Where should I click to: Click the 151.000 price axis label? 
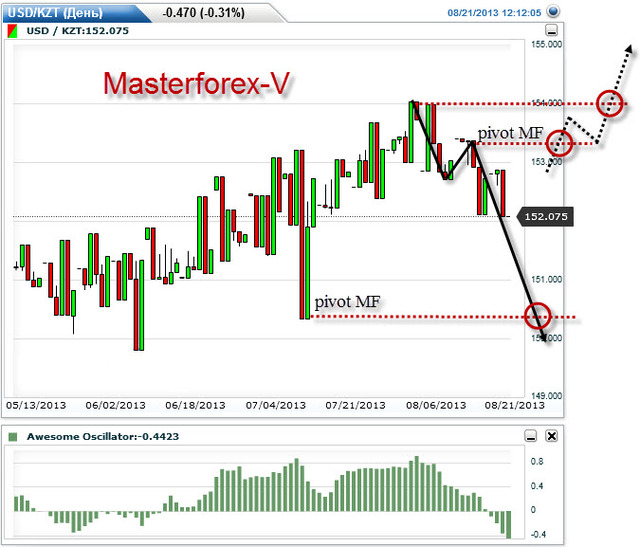pos(546,279)
